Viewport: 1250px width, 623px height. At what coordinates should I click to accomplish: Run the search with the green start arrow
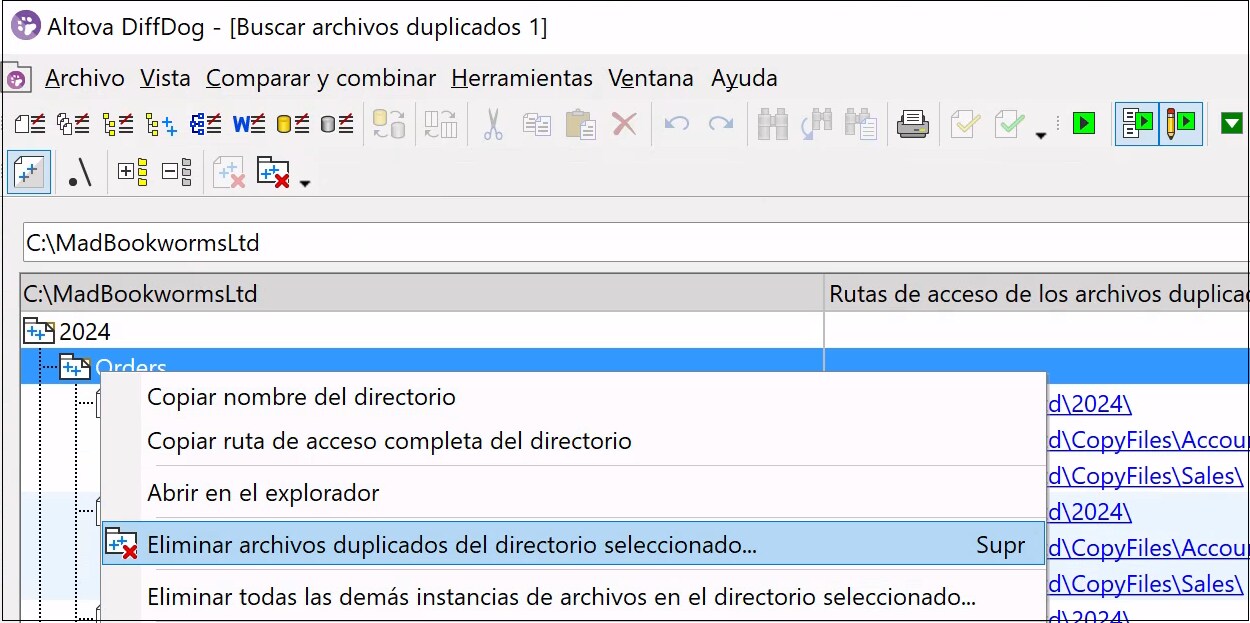tap(1083, 122)
